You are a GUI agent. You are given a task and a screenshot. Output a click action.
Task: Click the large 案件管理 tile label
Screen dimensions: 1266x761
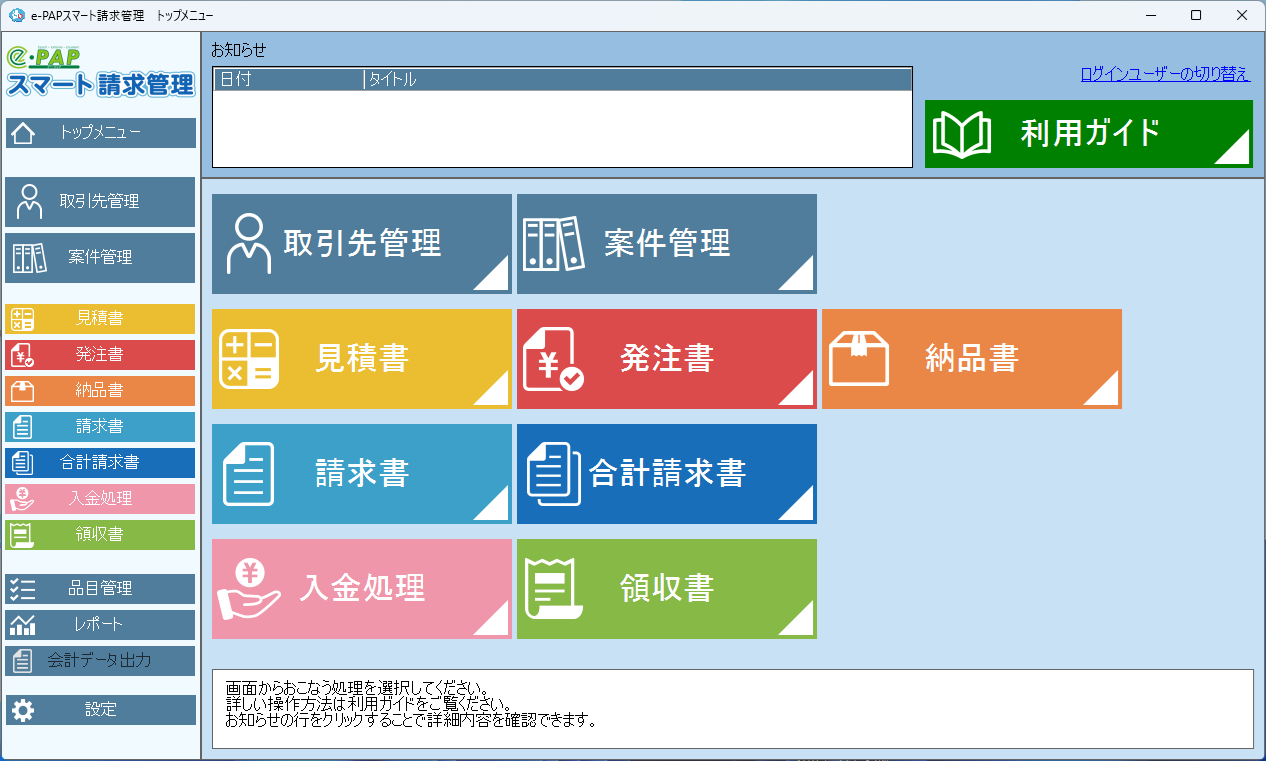667,243
